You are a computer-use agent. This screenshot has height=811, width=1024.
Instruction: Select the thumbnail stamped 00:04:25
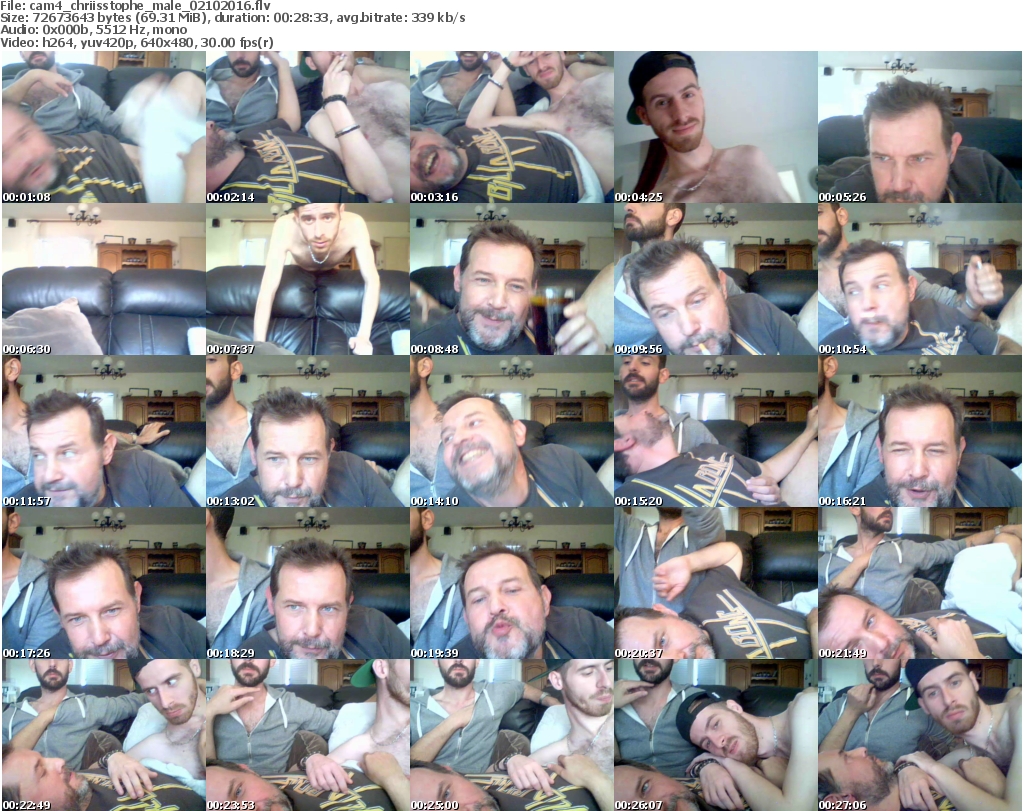[x=716, y=127]
